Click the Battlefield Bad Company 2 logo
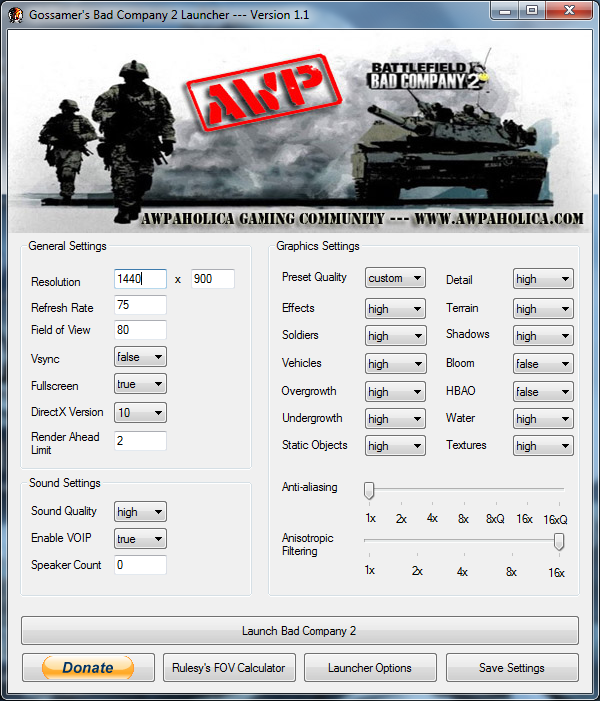600x701 pixels. (x=426, y=75)
